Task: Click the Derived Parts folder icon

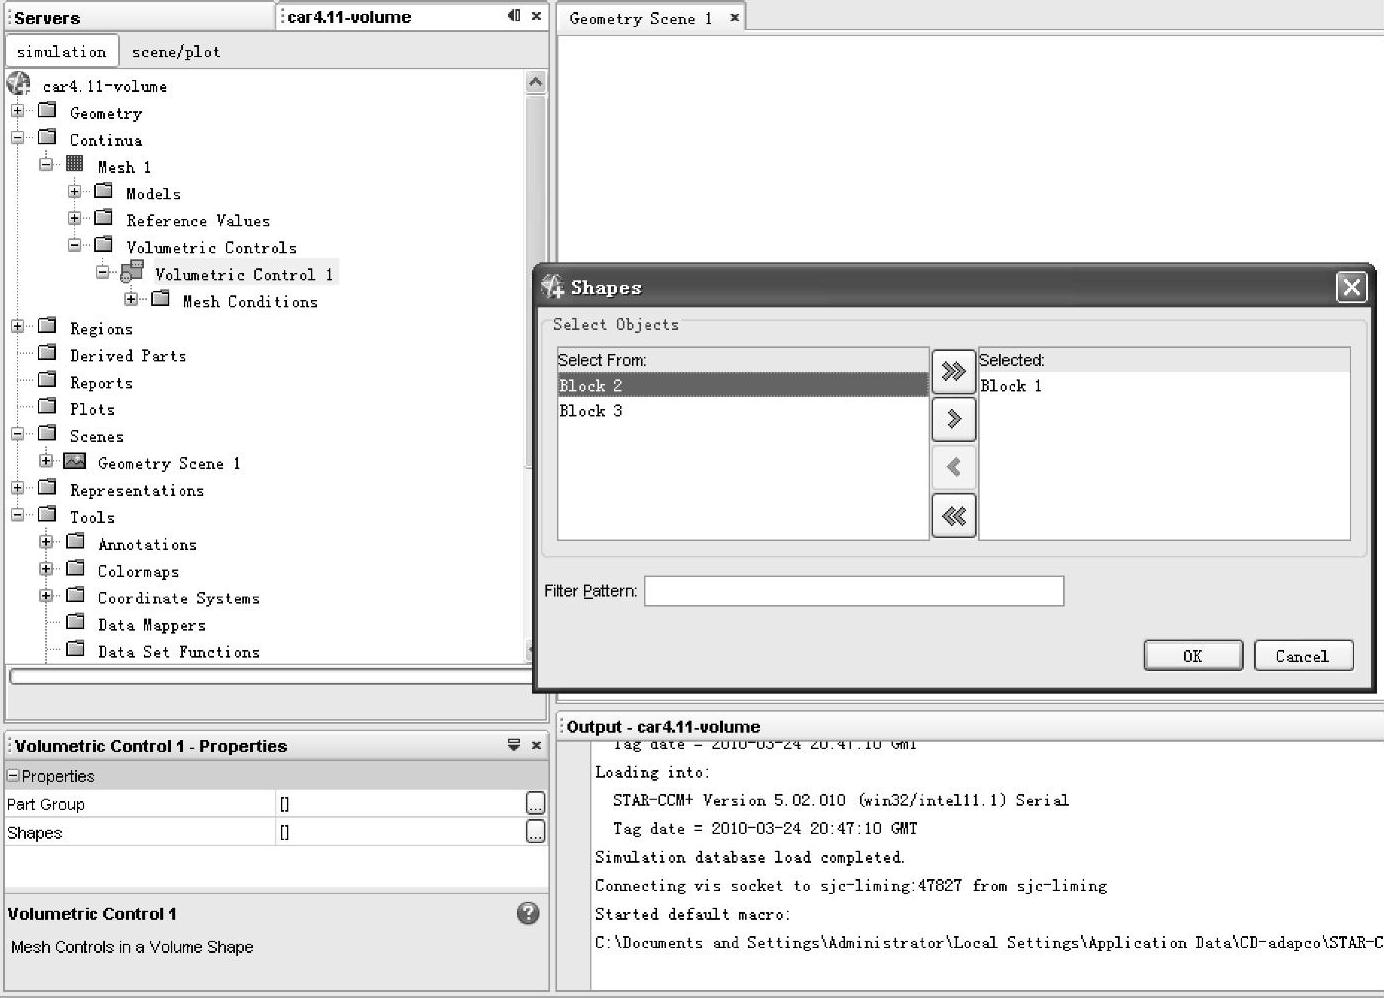Action: click(47, 353)
